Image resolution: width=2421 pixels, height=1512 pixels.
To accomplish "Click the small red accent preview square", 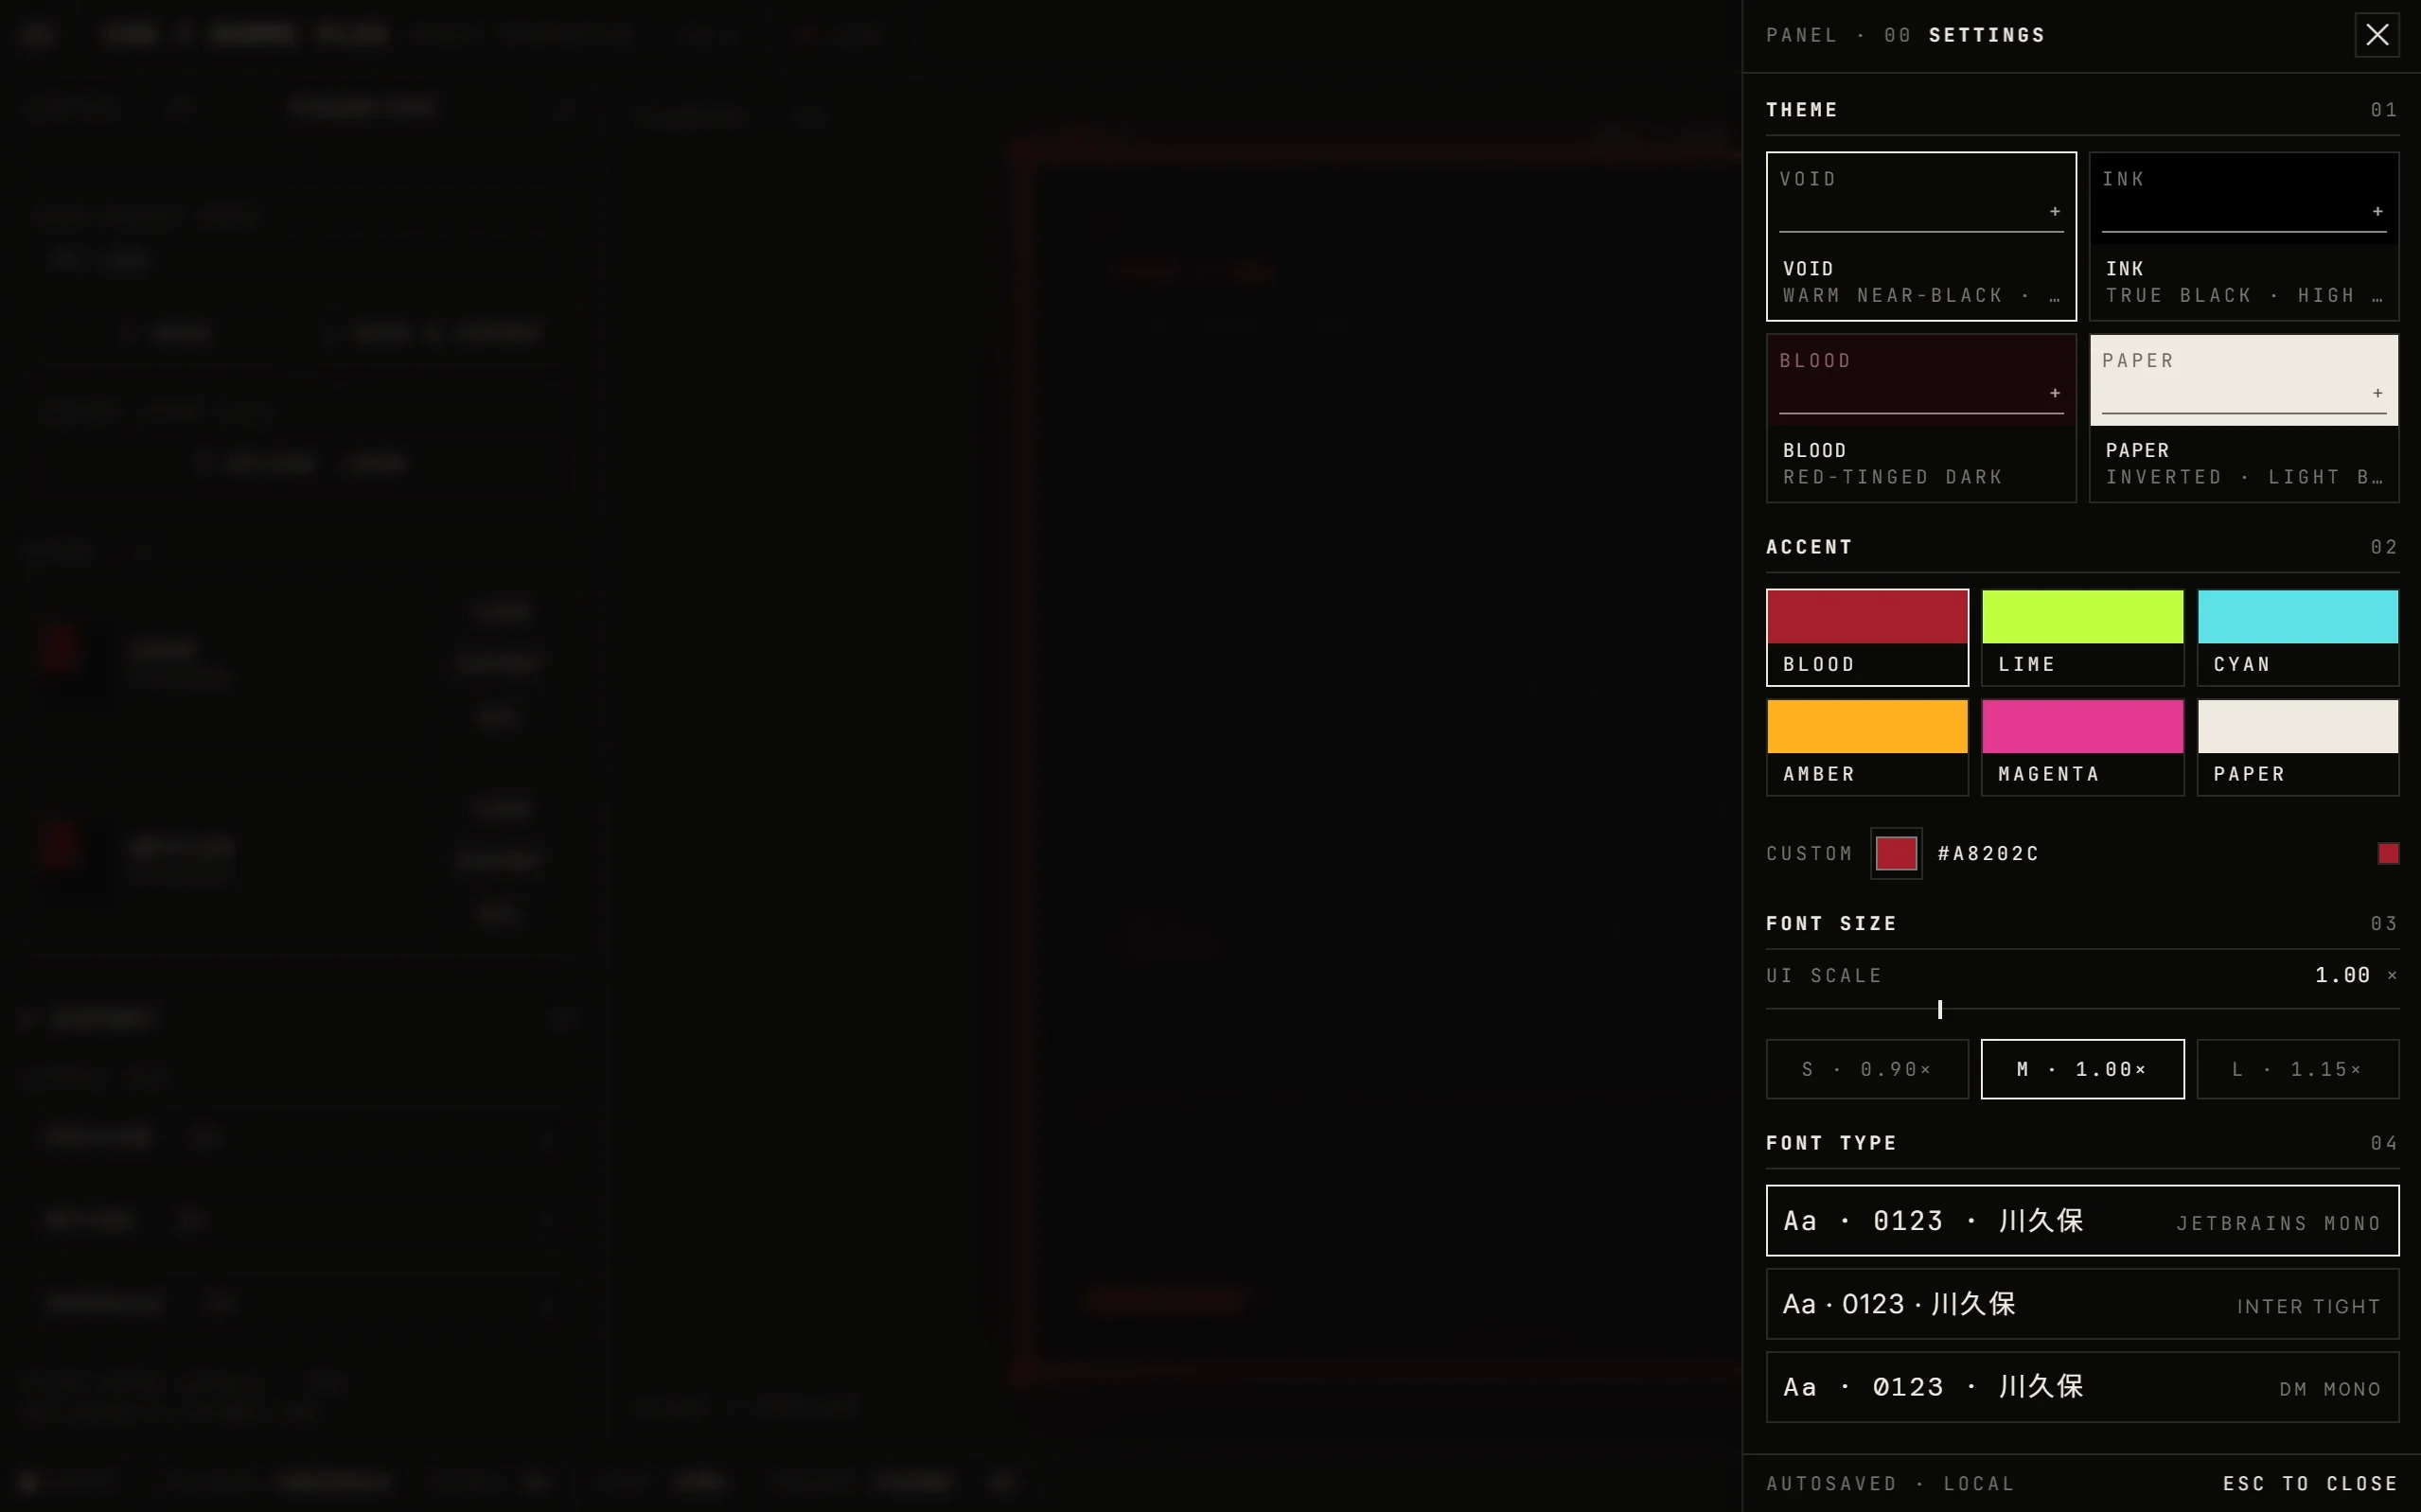I will pos(2388,854).
